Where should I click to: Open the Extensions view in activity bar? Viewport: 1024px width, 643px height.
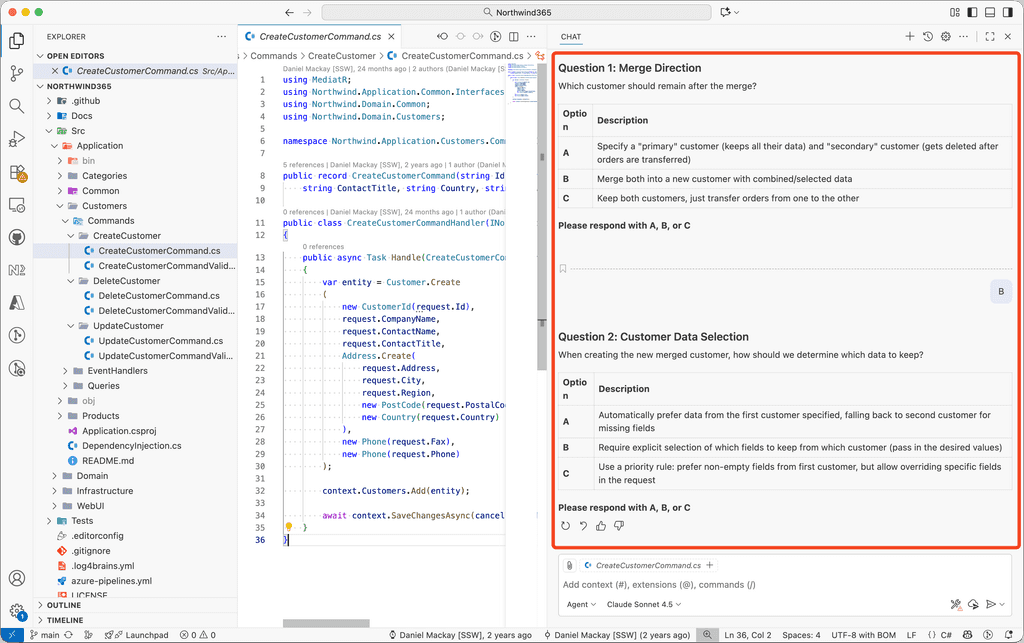[17, 172]
